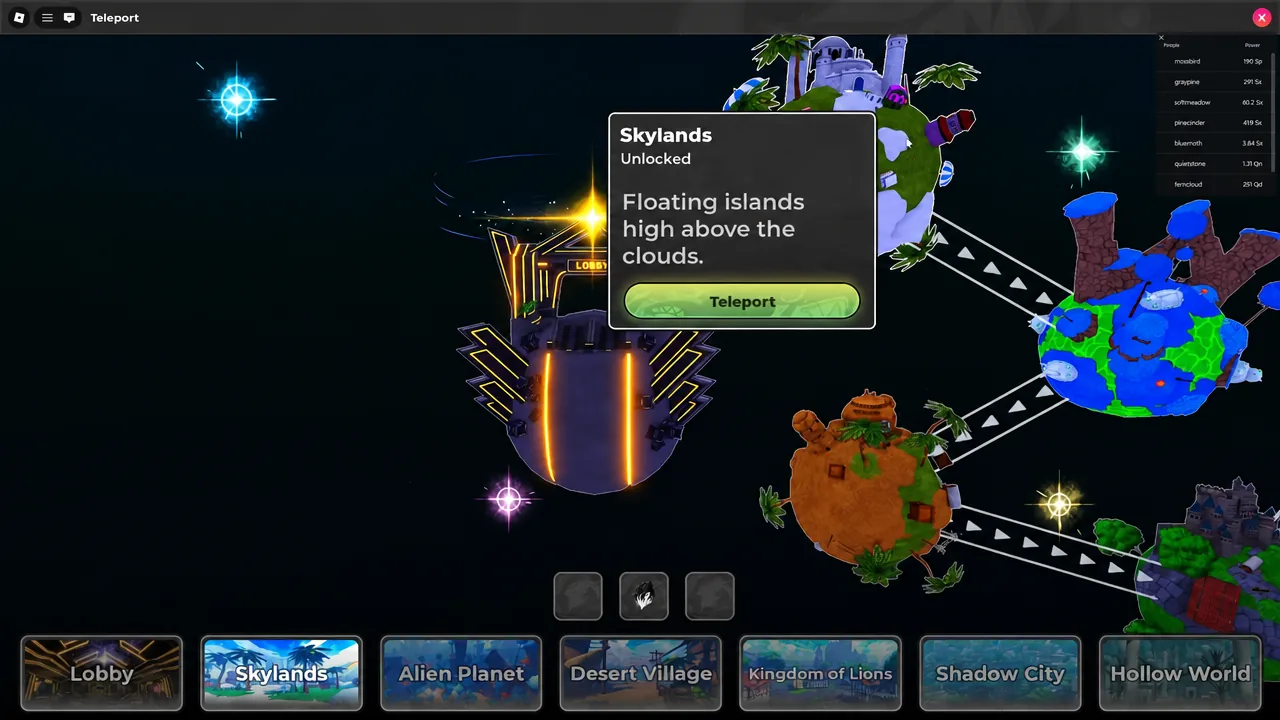Select the Shadow City location tab
The width and height of the screenshot is (1280, 720).
pyautogui.click(x=1000, y=673)
